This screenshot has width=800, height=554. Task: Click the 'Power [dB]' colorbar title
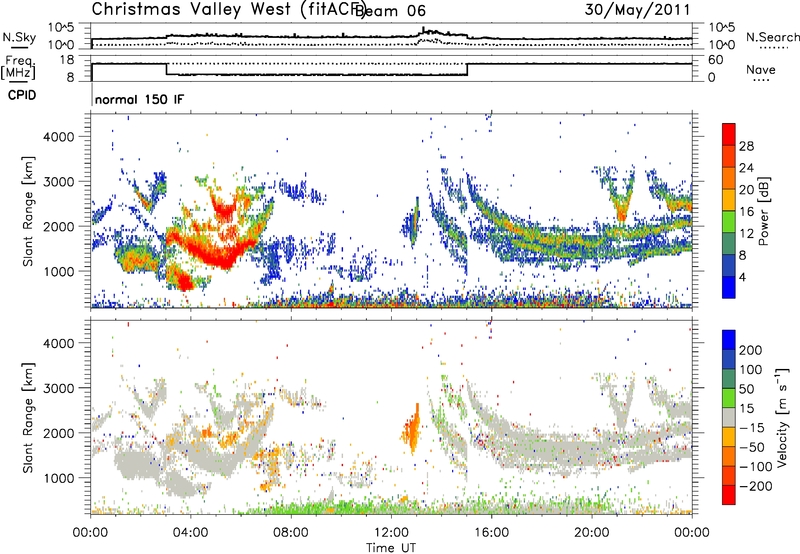click(763, 211)
